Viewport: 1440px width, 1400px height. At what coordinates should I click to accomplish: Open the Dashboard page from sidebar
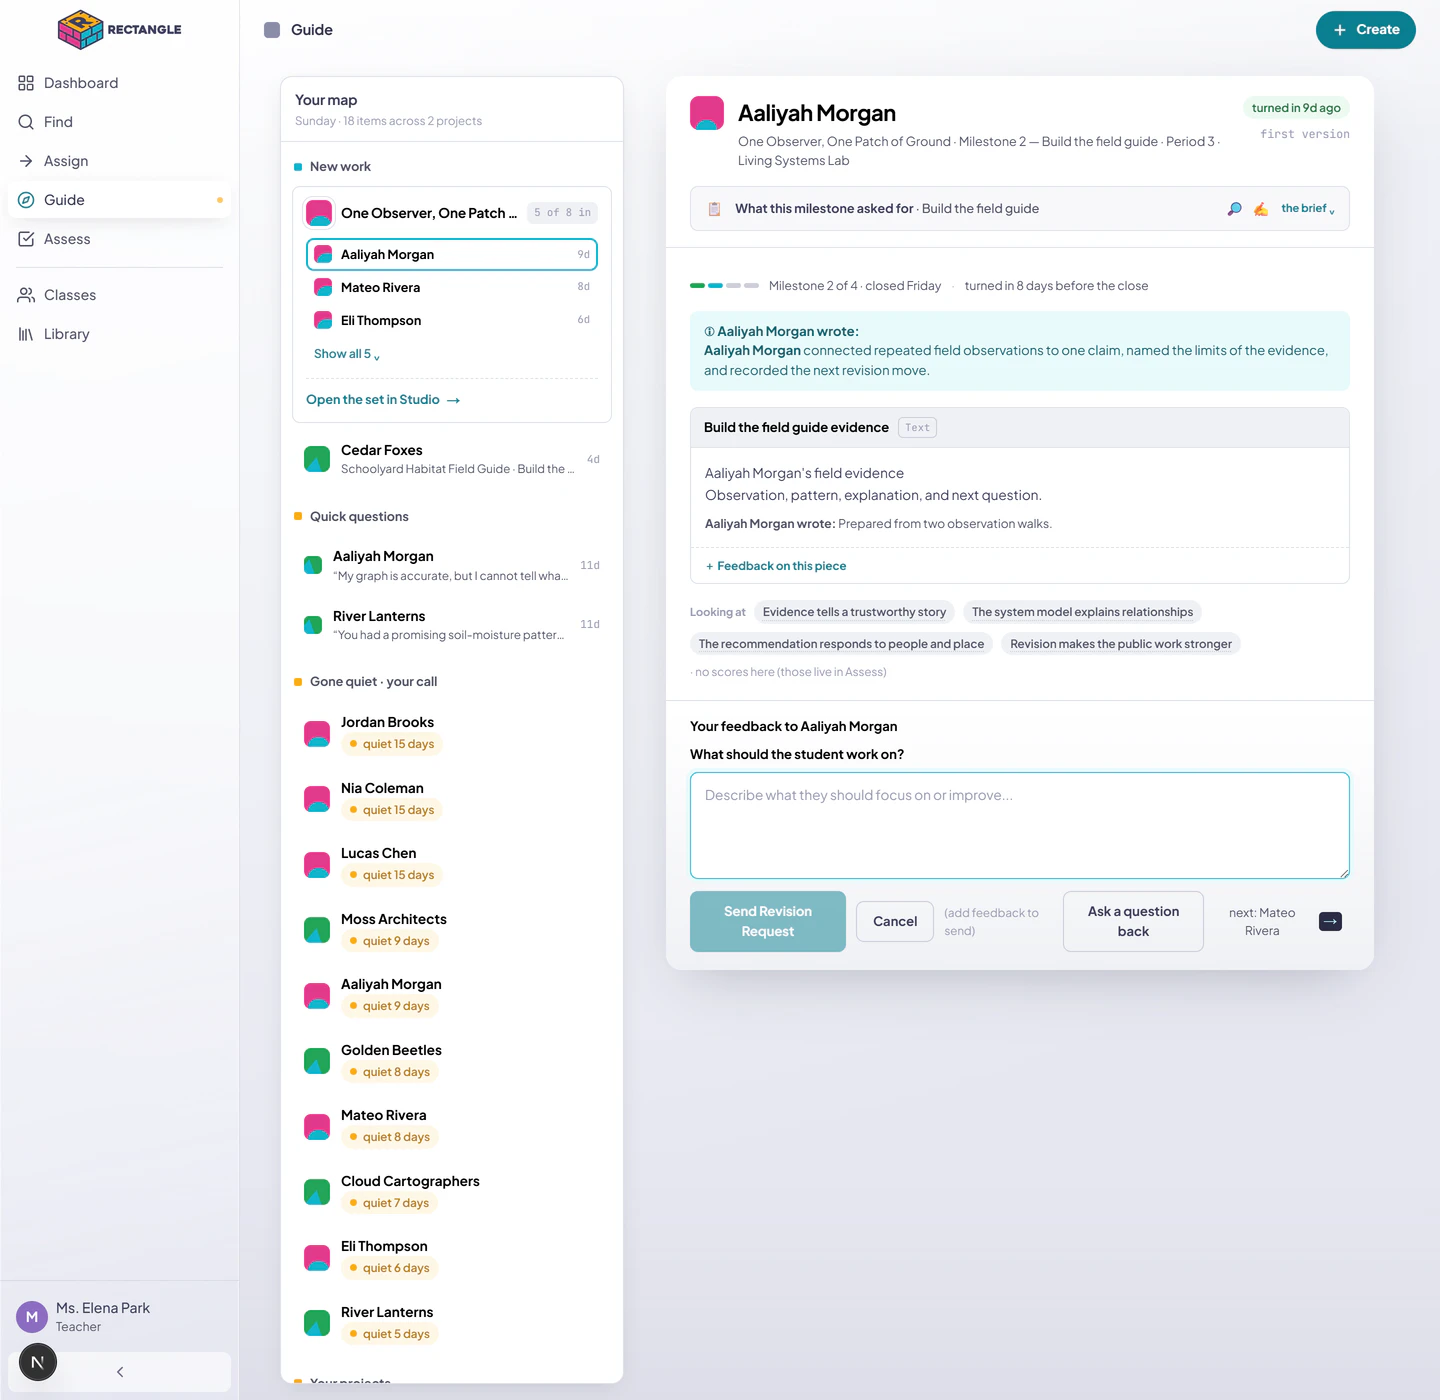[x=119, y=83]
